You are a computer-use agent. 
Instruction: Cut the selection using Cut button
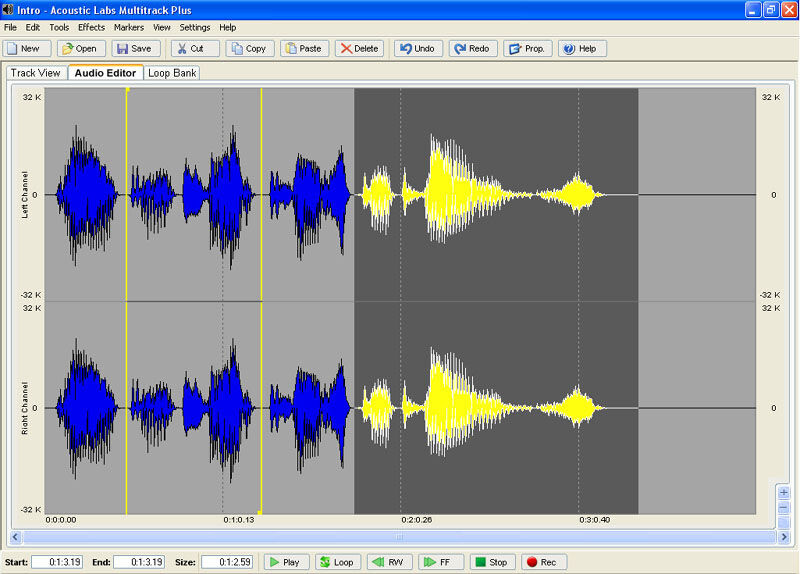click(195, 48)
